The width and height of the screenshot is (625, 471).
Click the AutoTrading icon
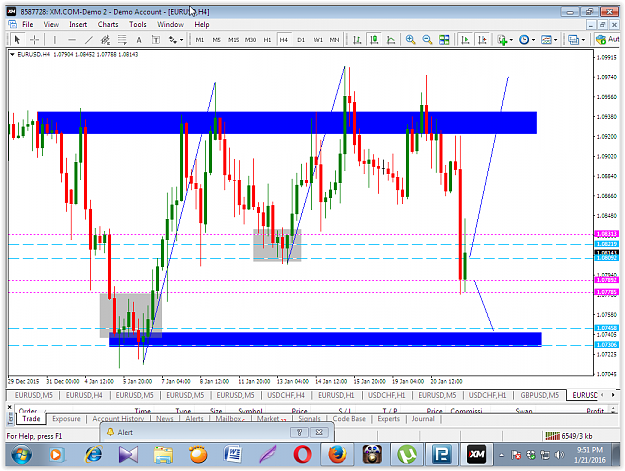(x=607, y=39)
